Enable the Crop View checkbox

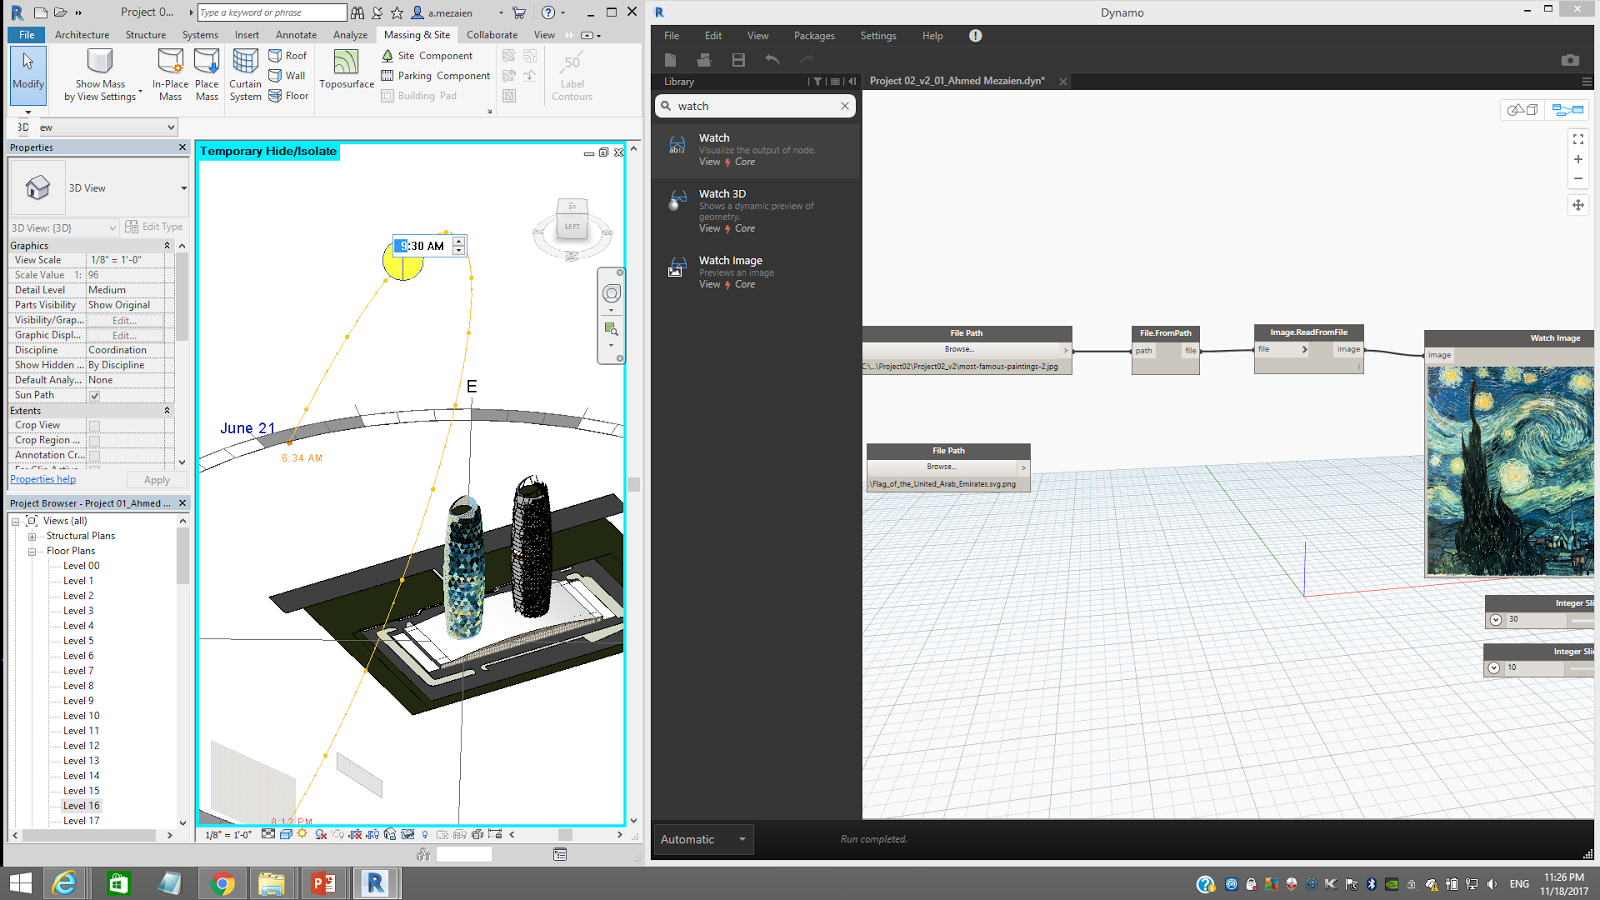[93, 424]
